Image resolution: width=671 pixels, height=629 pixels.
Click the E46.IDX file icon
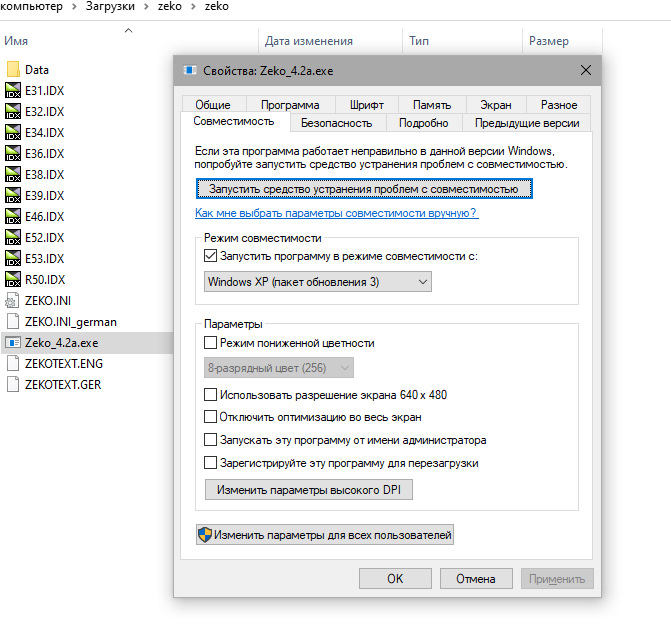(13, 216)
